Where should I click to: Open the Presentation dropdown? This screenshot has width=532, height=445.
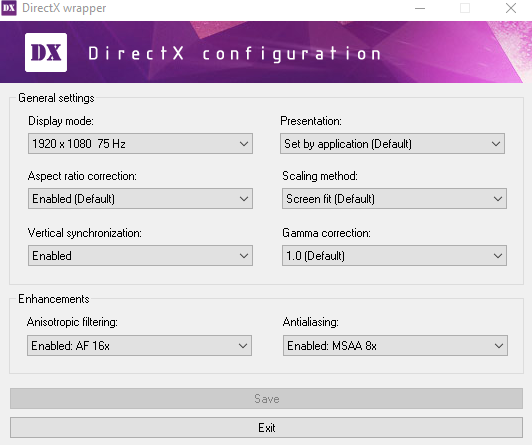pyautogui.click(x=393, y=143)
